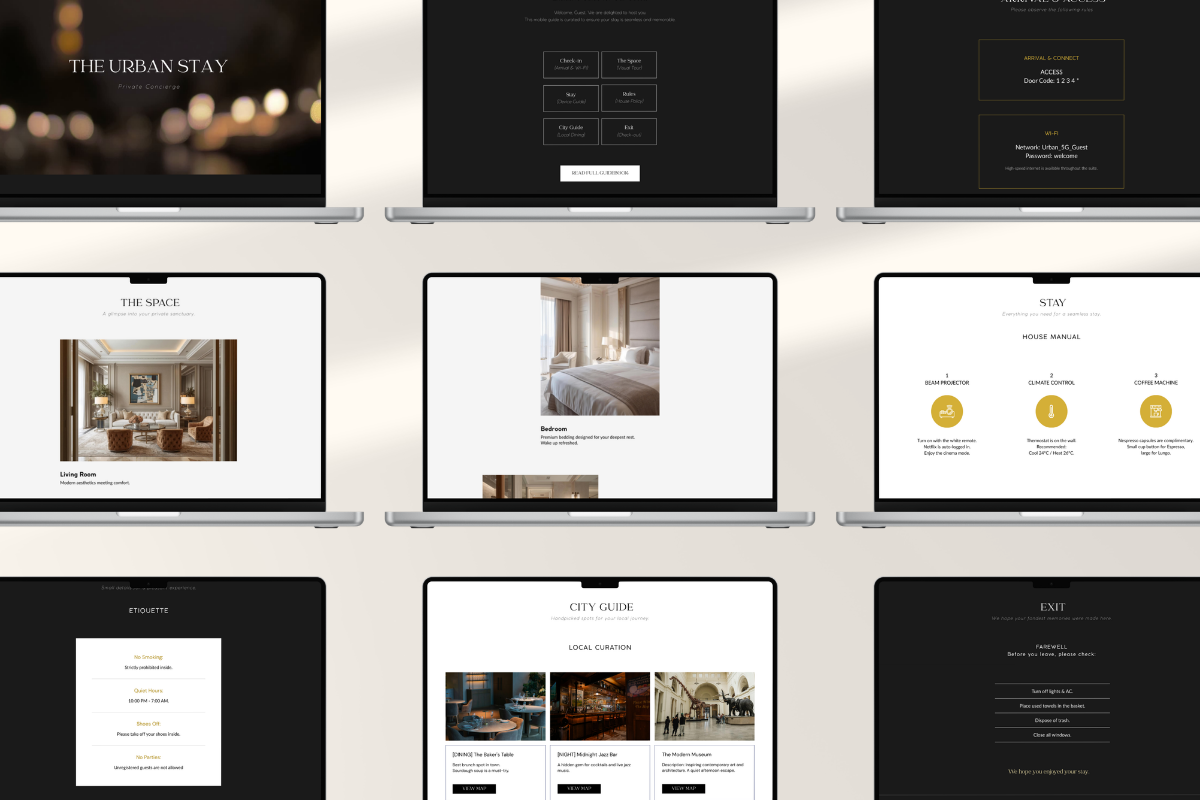
Task: Click the "No Smoking" rule heading
Action: point(149,657)
